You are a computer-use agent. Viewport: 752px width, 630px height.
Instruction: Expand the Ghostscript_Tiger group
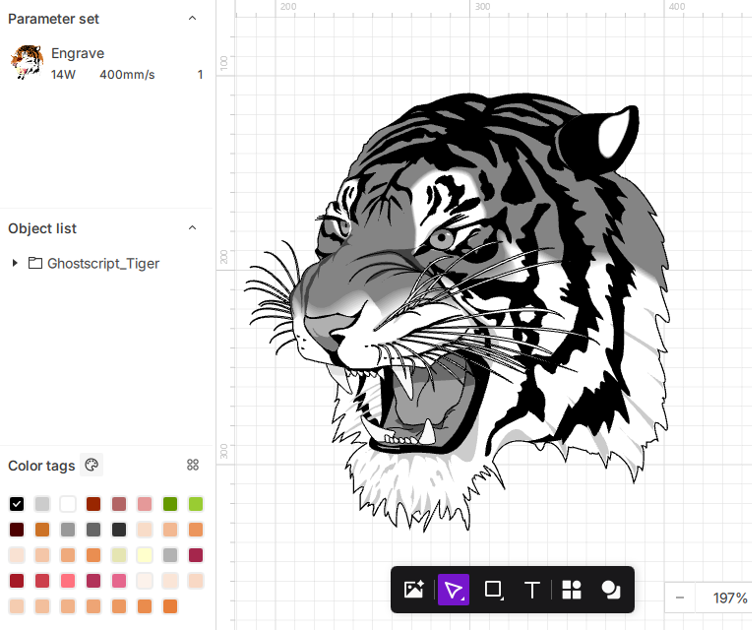point(15,264)
